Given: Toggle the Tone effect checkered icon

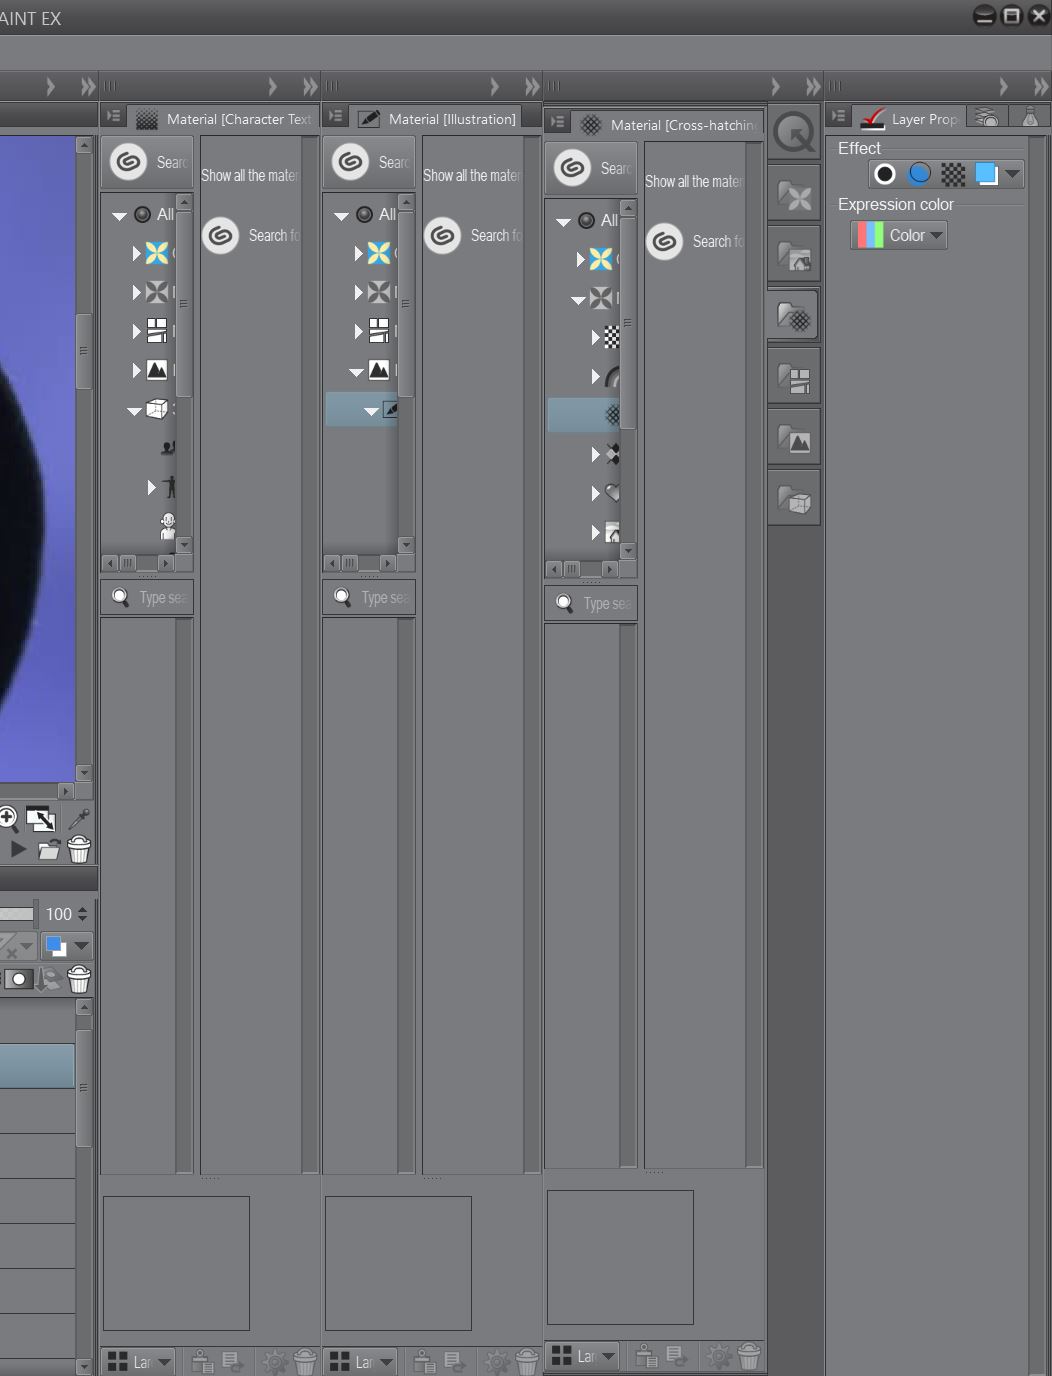Looking at the screenshot, I should point(953,174).
